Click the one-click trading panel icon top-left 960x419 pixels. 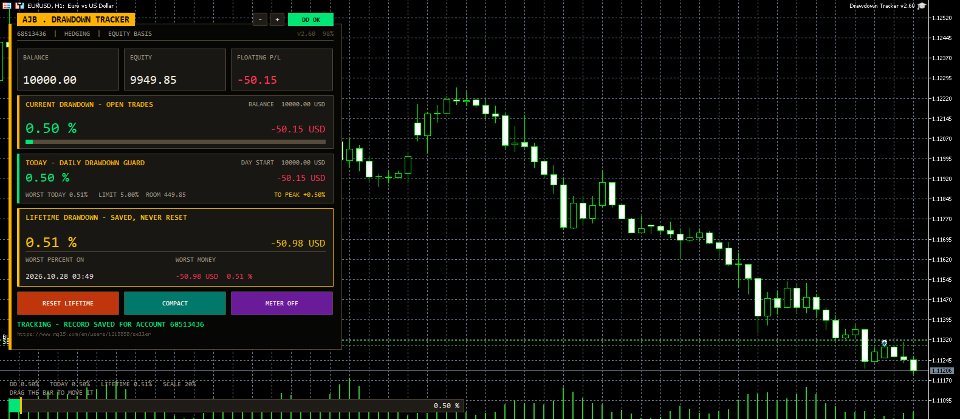(x=5, y=5)
